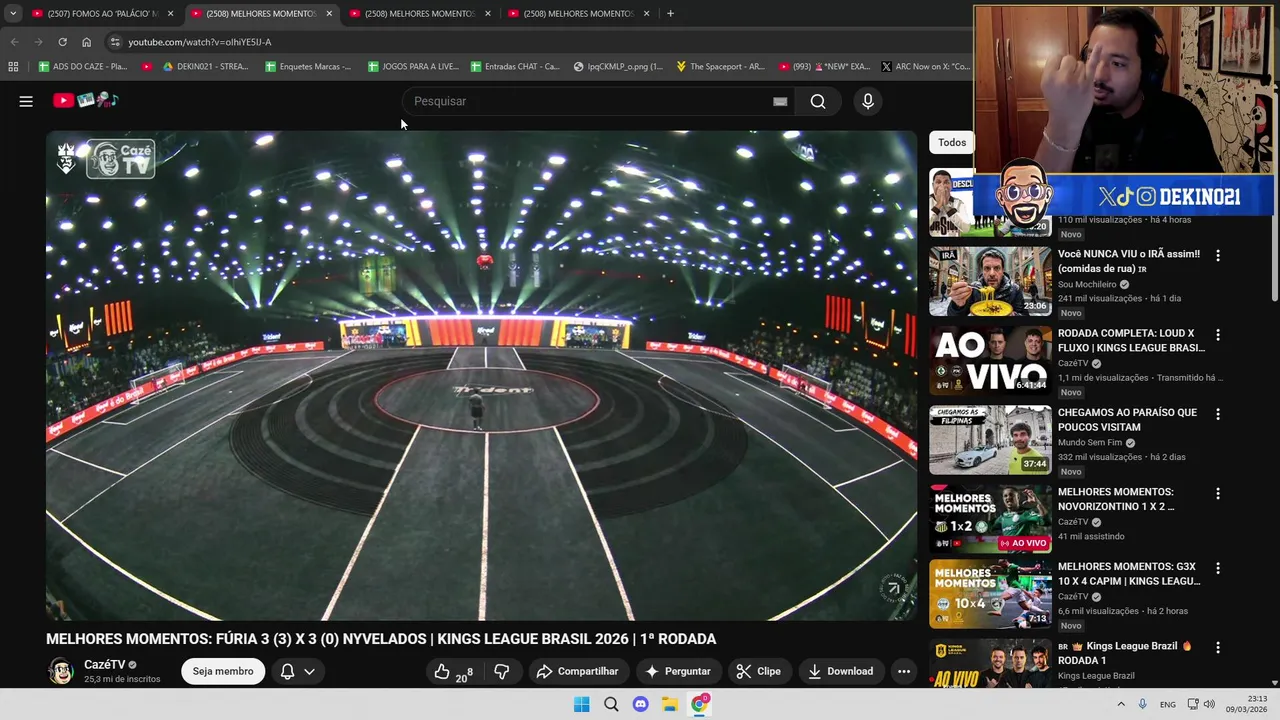
Task: Open the Perguntar AI button
Action: pos(678,672)
